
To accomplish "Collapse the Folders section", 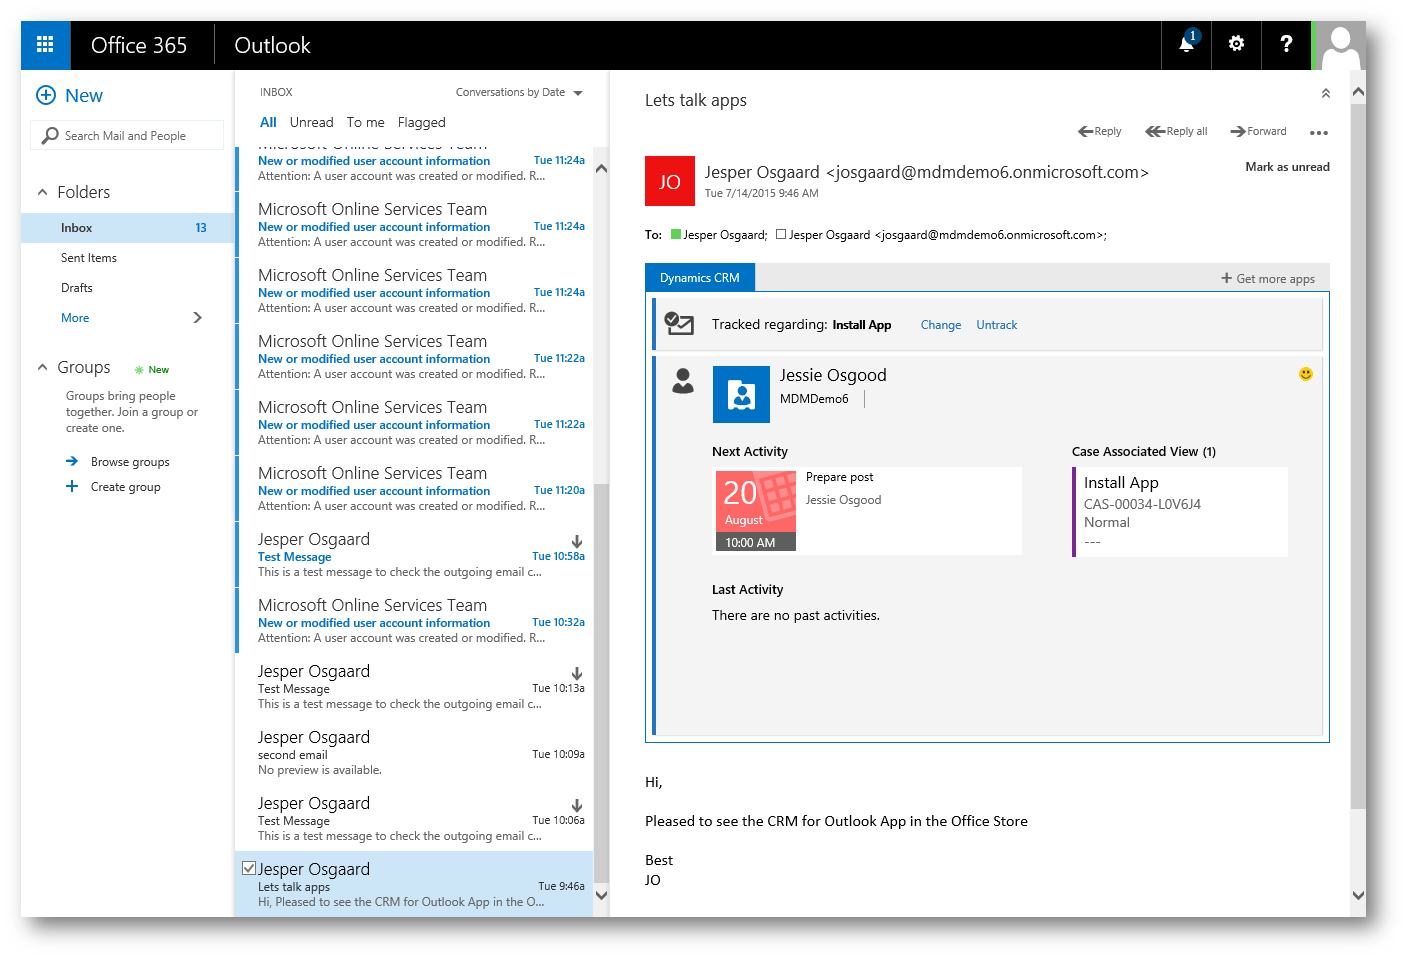I will pyautogui.click(x=43, y=192).
